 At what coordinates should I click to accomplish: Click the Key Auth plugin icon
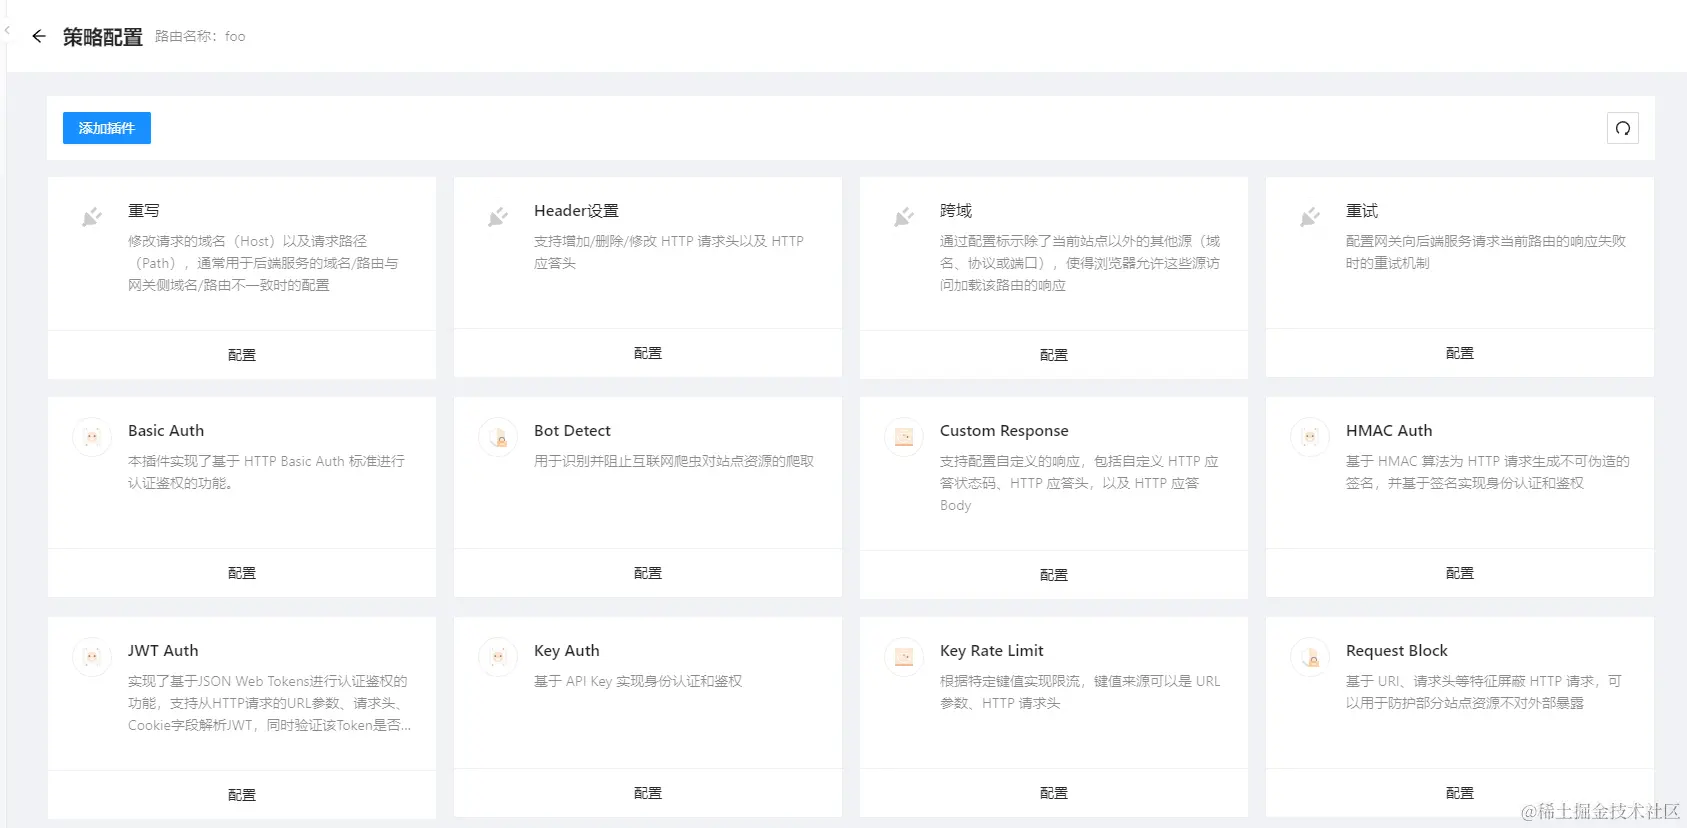pos(498,657)
